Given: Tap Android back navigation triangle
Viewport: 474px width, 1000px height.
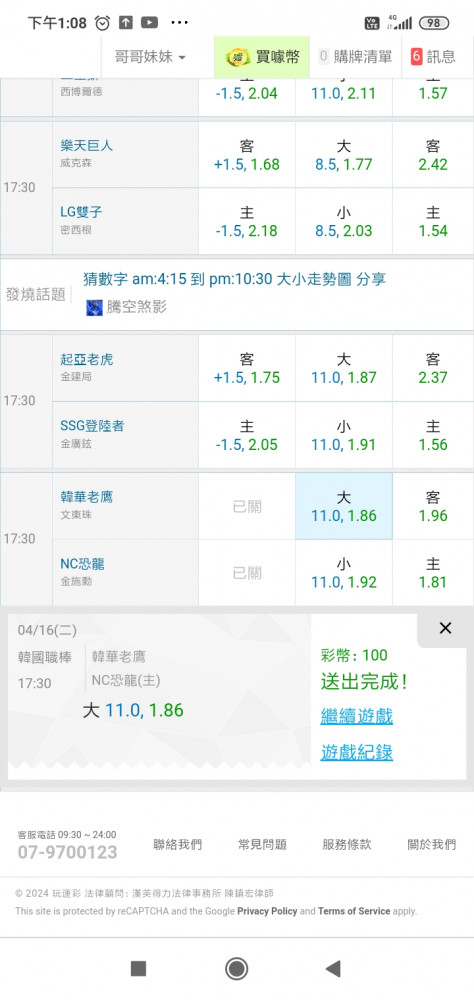Looking at the screenshot, I should point(333,969).
